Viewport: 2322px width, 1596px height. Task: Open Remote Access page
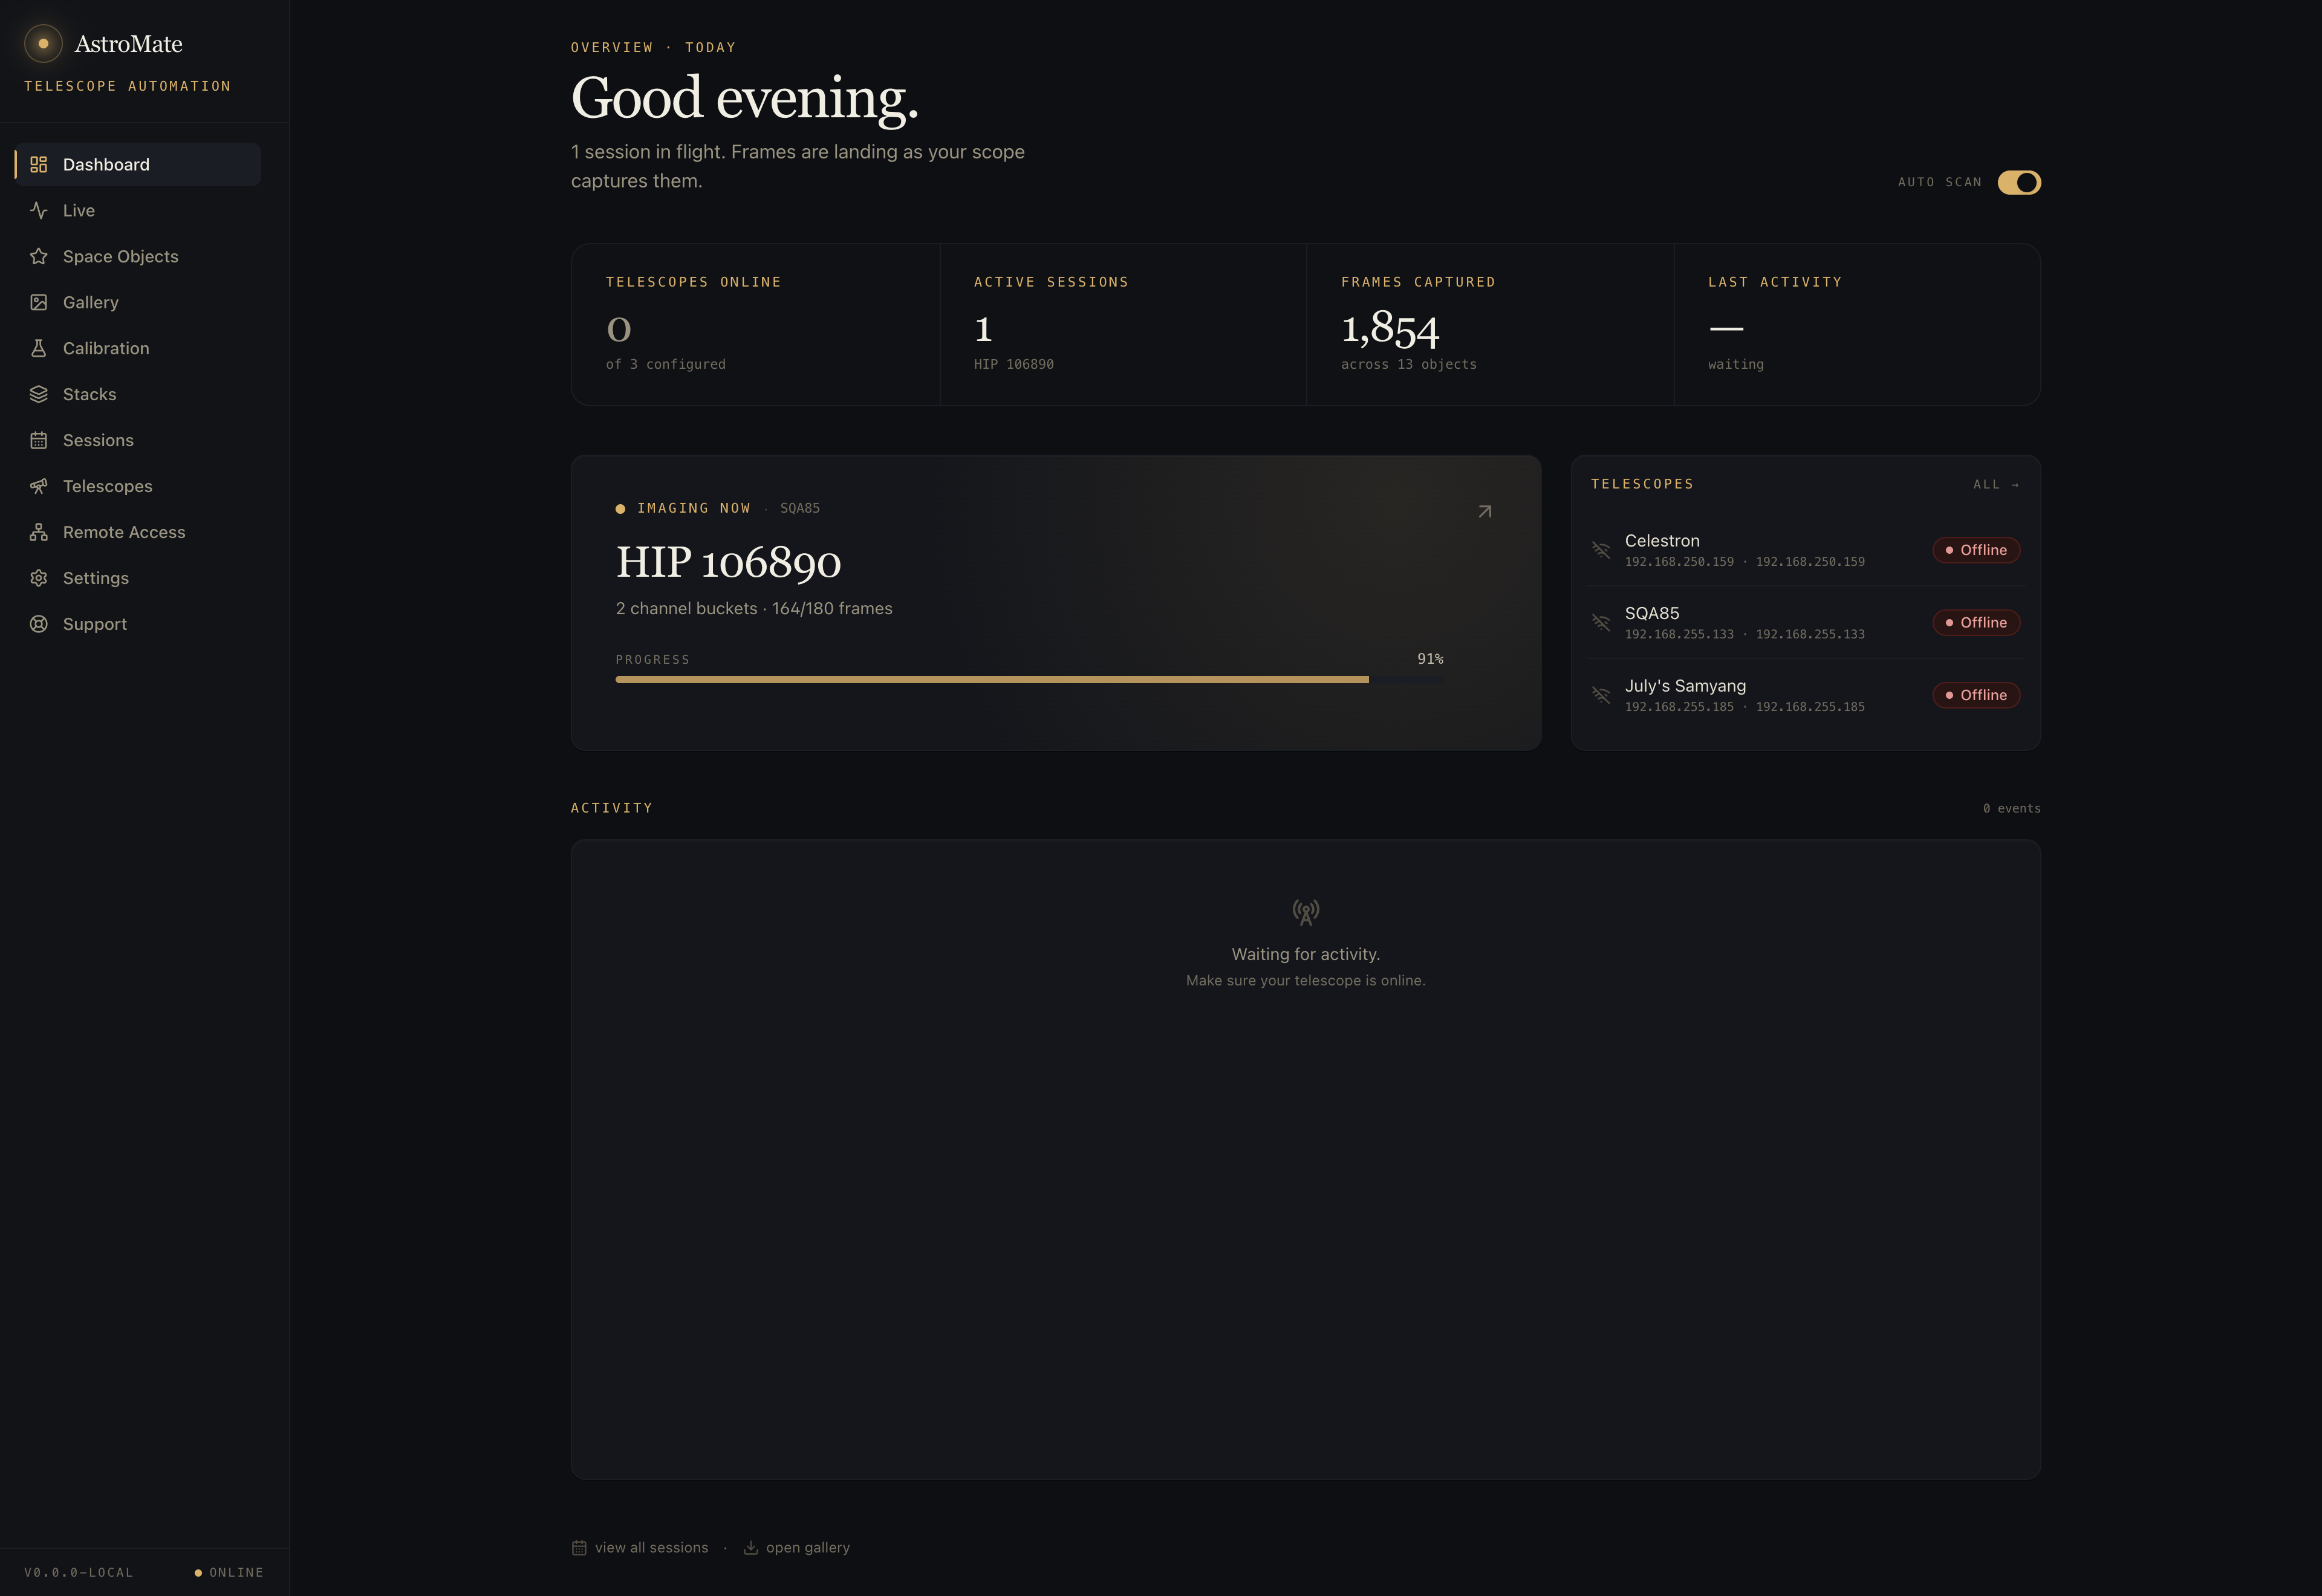tap(138, 532)
